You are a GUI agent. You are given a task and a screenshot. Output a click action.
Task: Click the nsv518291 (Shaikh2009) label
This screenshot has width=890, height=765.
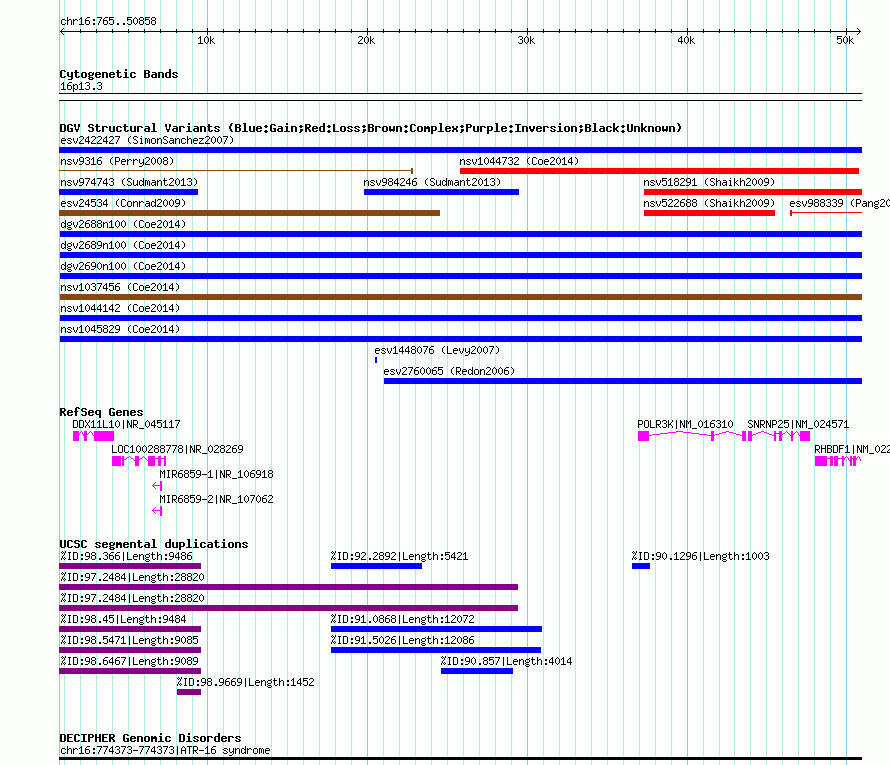[709, 182]
